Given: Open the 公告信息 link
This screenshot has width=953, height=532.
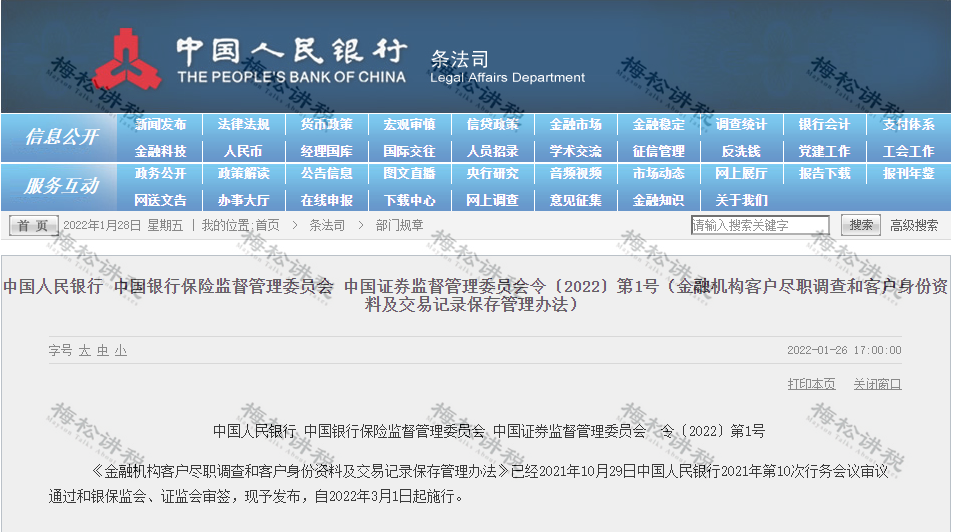Looking at the screenshot, I should (x=326, y=174).
